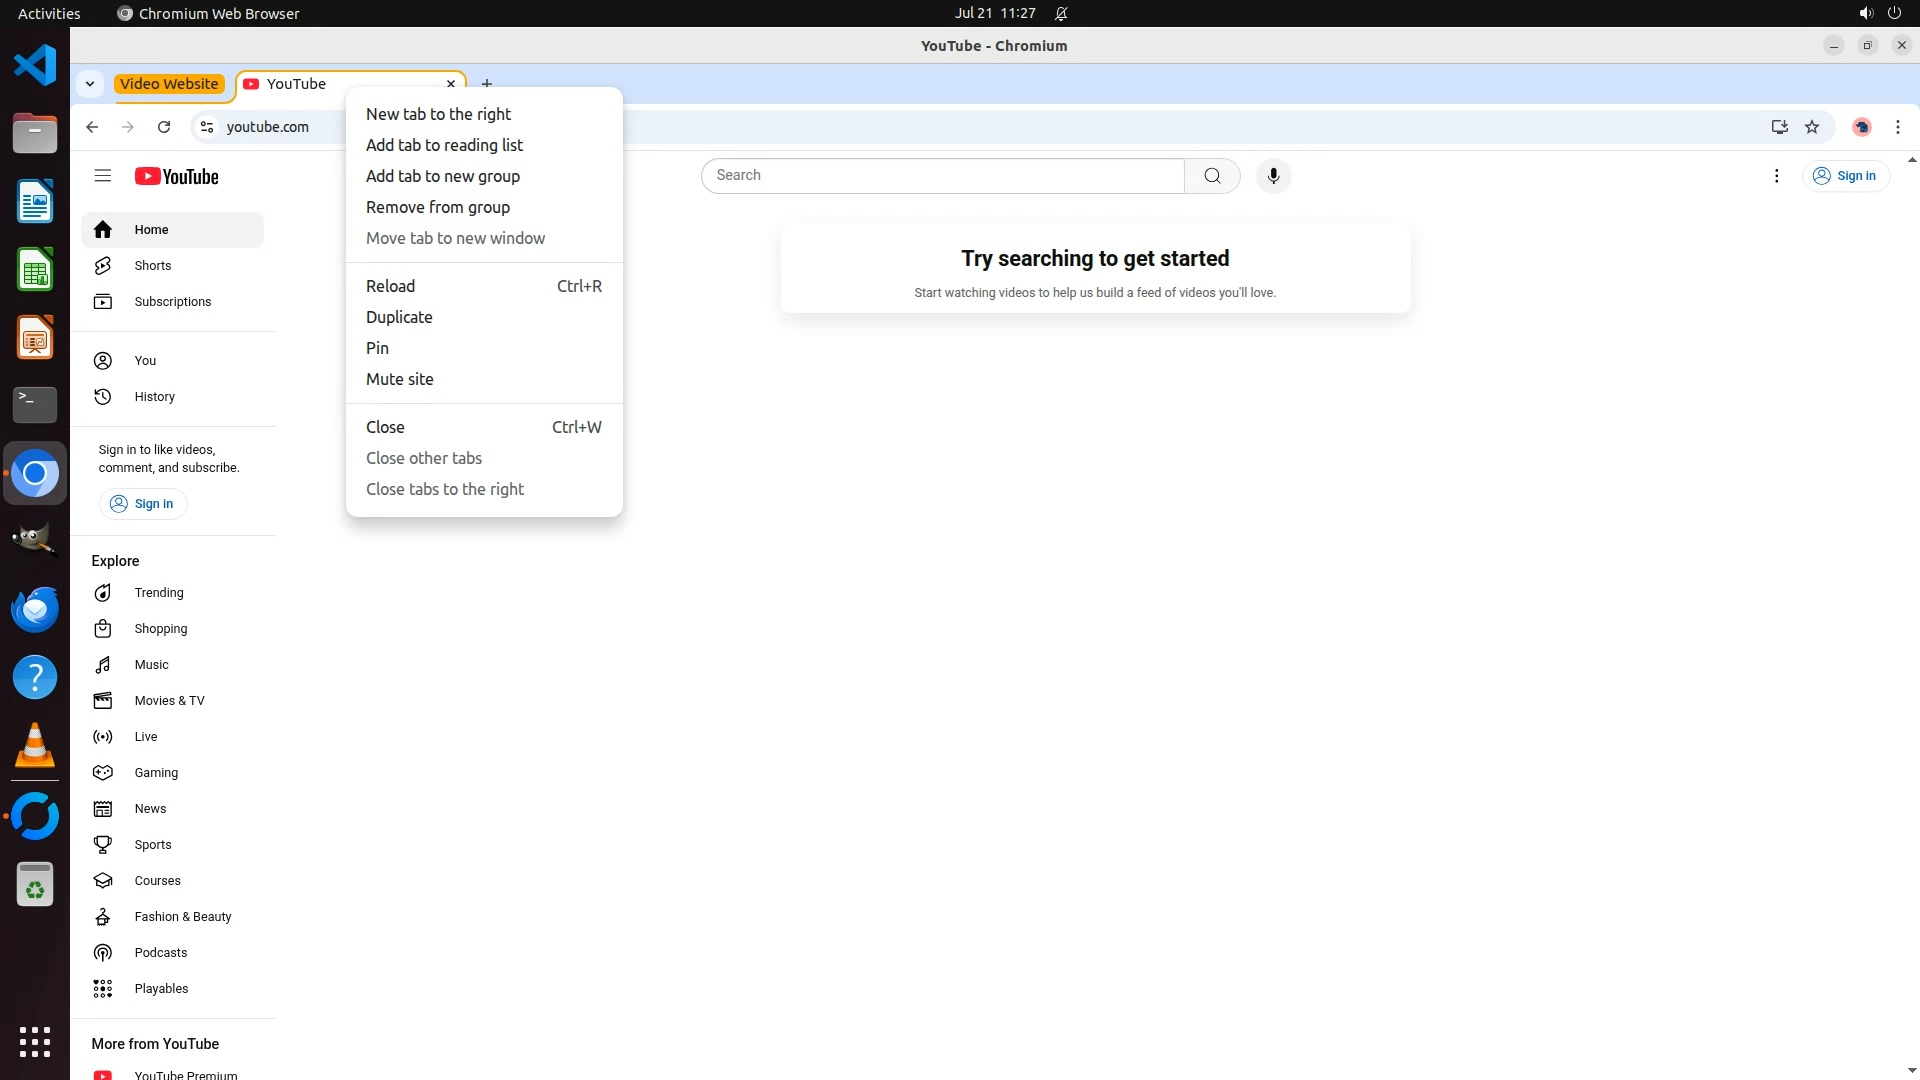Click the YouTube voice search microphone icon
This screenshot has width=1920, height=1080.
click(1273, 176)
